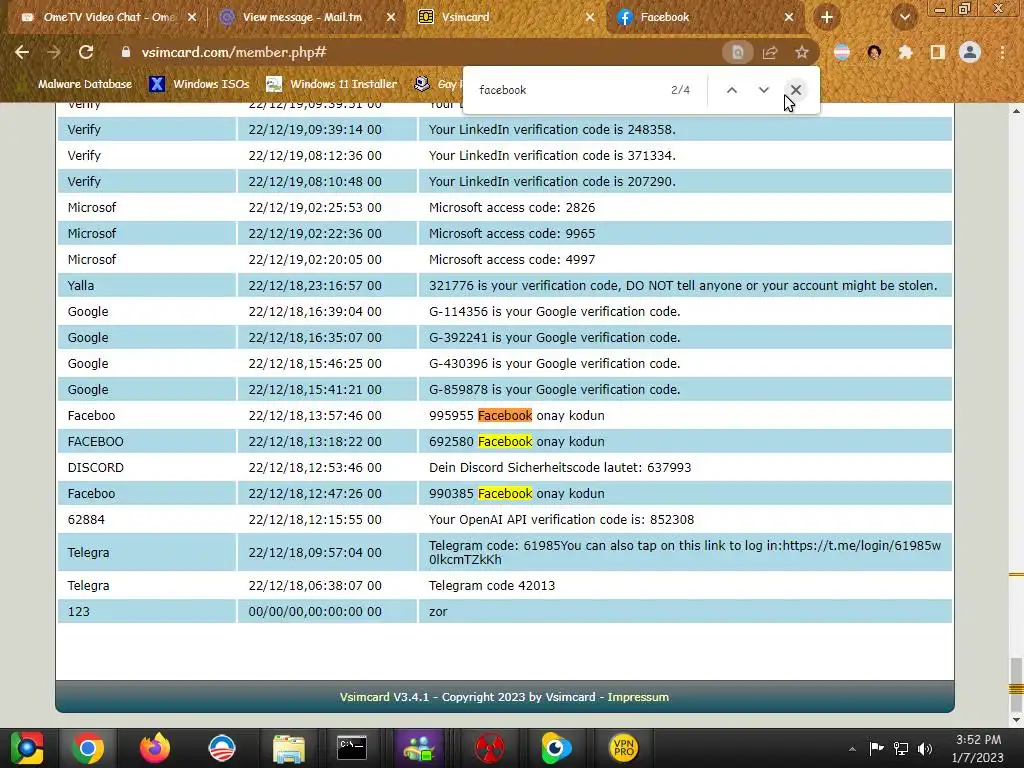Click the 'zor' message in the last row

tap(438, 612)
